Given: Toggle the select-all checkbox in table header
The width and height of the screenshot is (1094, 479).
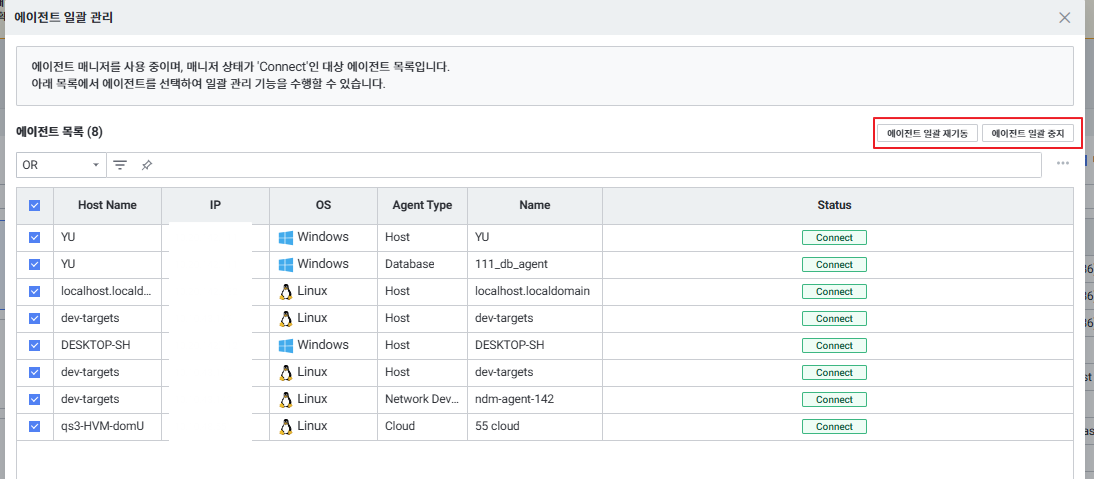Looking at the screenshot, I should (x=35, y=205).
